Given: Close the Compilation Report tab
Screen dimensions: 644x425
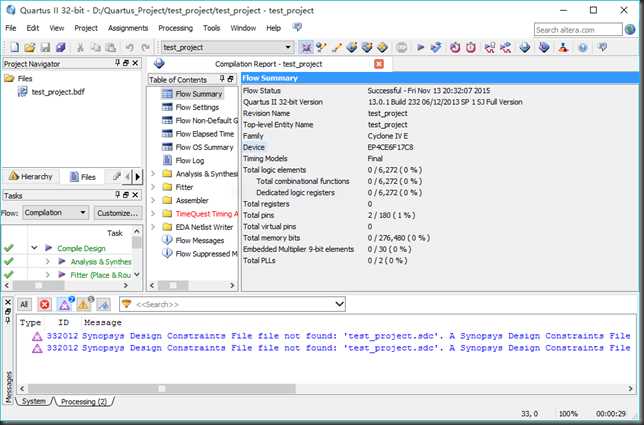Looking at the screenshot, I should [x=379, y=64].
